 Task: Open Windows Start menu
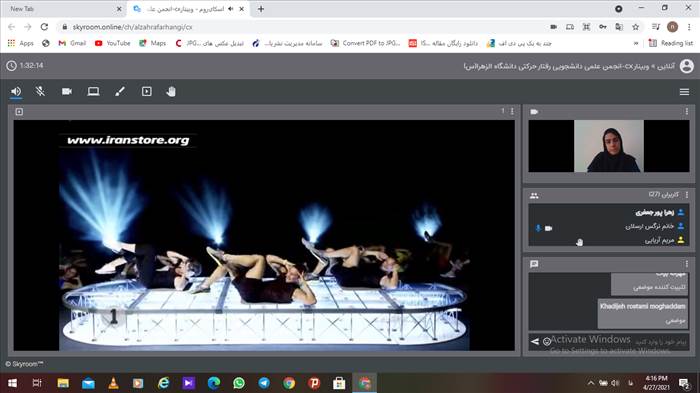(12, 383)
